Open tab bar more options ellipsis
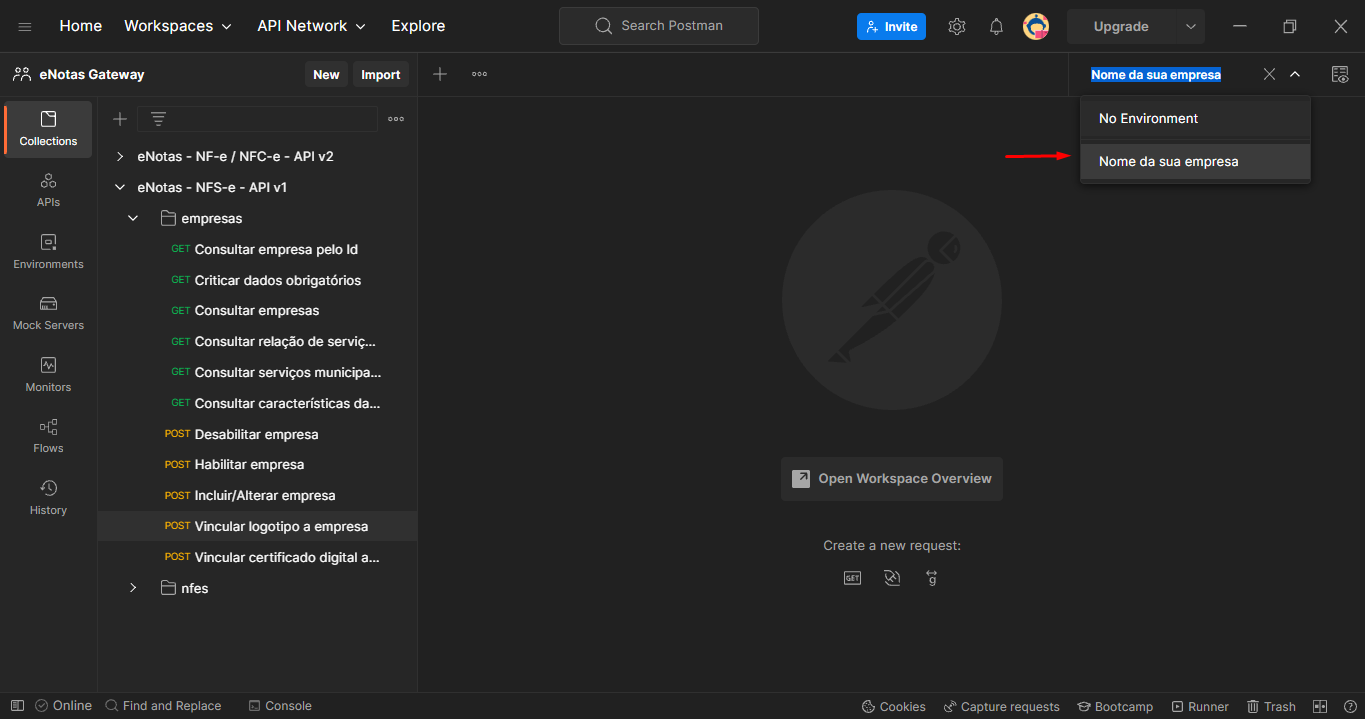Screen dimensions: 1365x719 coord(479,74)
